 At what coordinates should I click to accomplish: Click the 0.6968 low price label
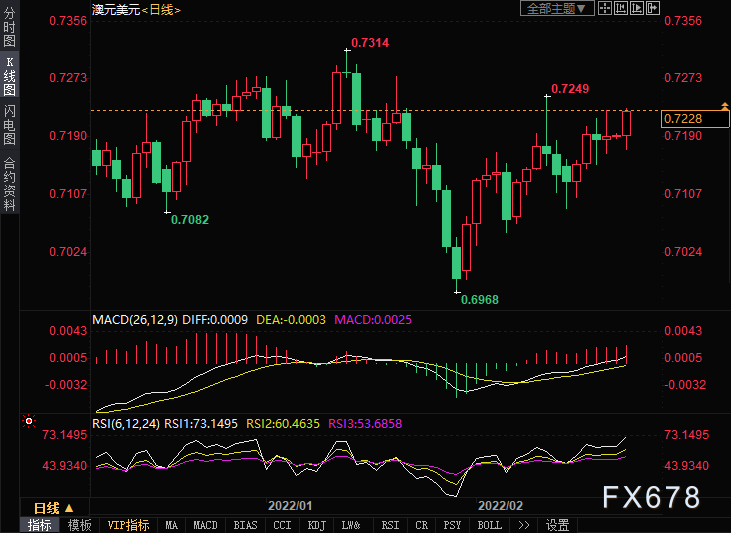pyautogui.click(x=480, y=300)
